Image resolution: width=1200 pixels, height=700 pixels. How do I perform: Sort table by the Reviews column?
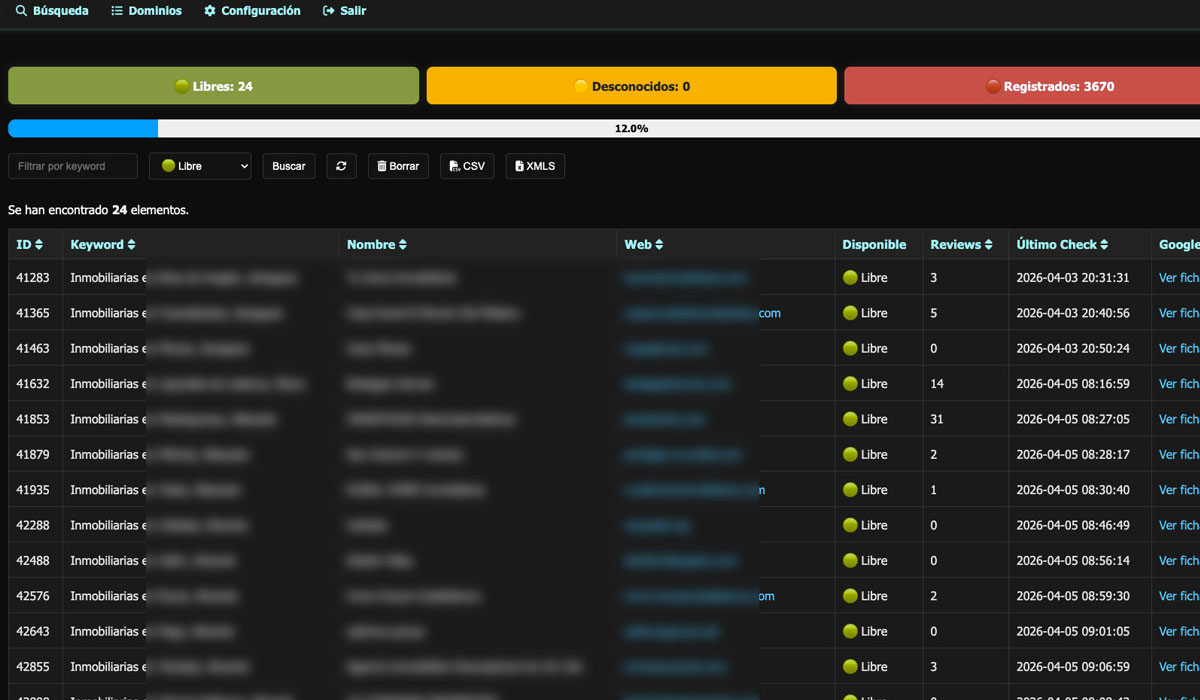coord(961,244)
